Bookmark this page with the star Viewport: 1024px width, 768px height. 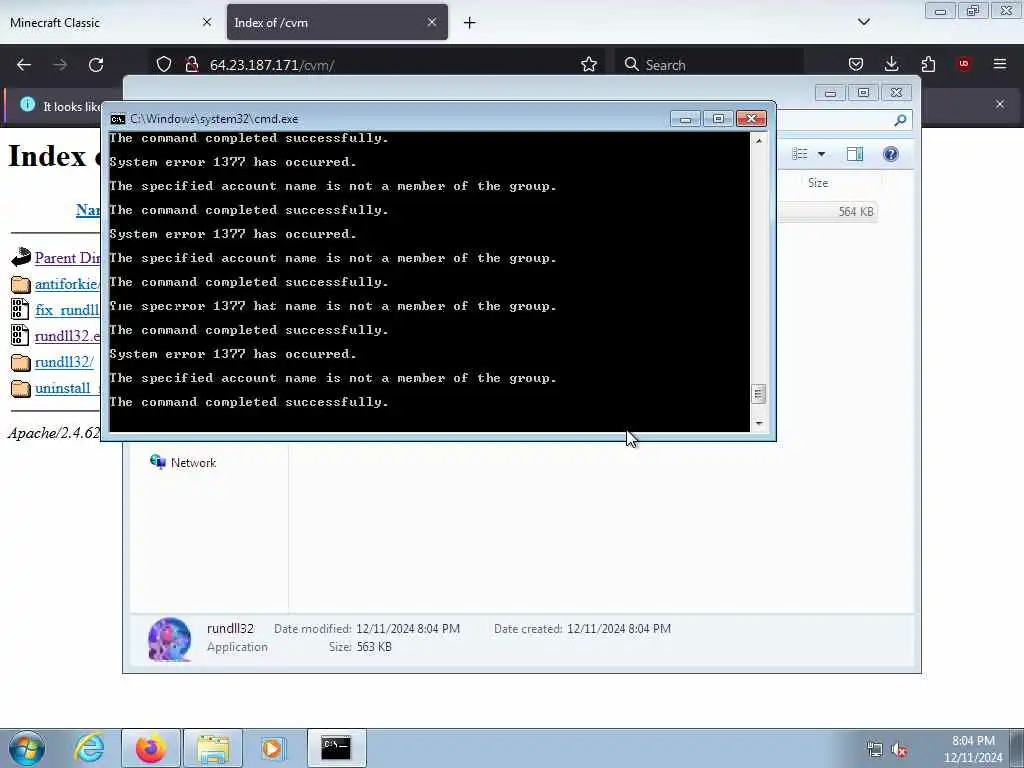pos(588,64)
